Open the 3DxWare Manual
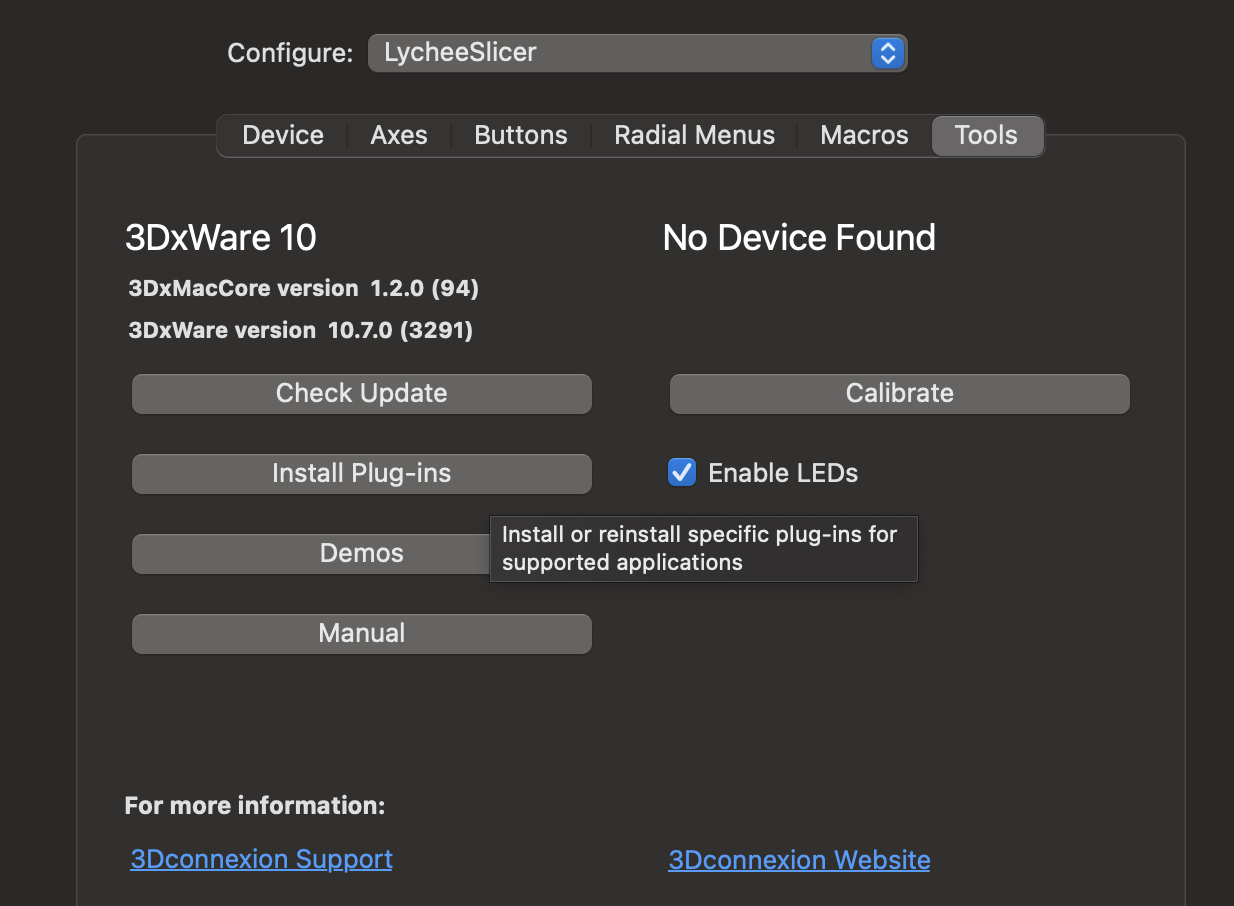Image resolution: width=1234 pixels, height=906 pixels. (361, 633)
